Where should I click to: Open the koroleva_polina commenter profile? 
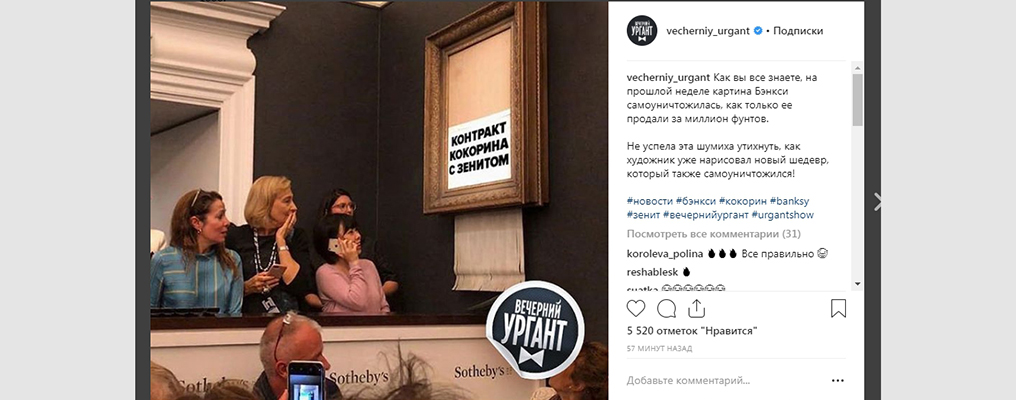[x=664, y=253]
